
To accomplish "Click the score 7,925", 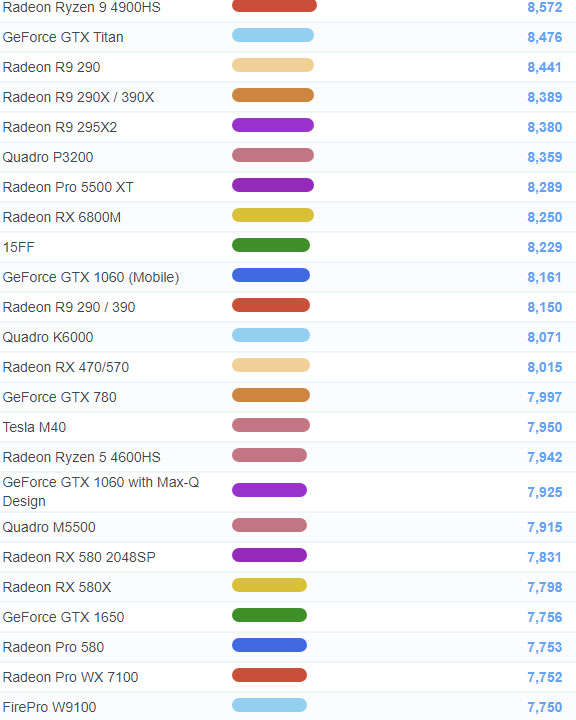I will pos(545,492).
